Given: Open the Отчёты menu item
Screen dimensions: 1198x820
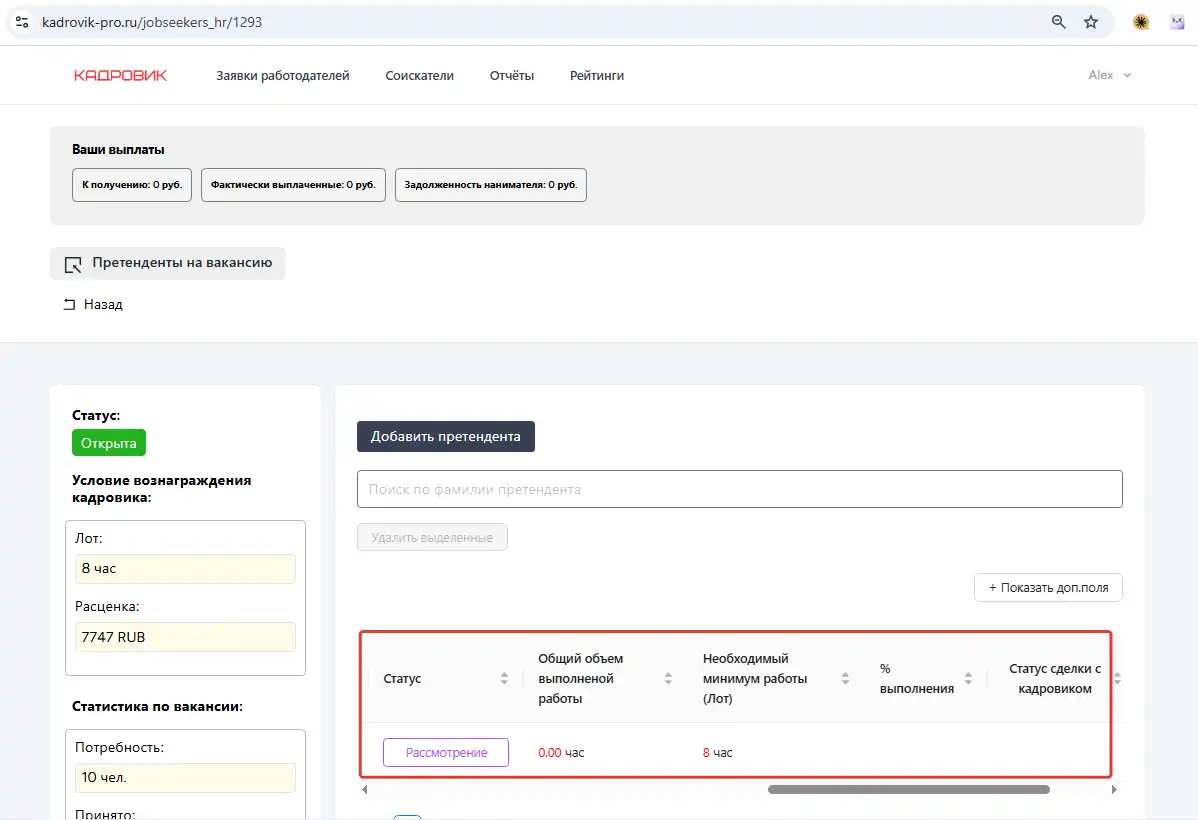Looking at the screenshot, I should pos(511,75).
